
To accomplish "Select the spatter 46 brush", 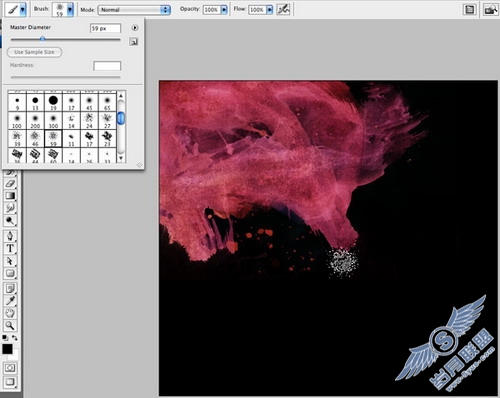I will (x=35, y=138).
